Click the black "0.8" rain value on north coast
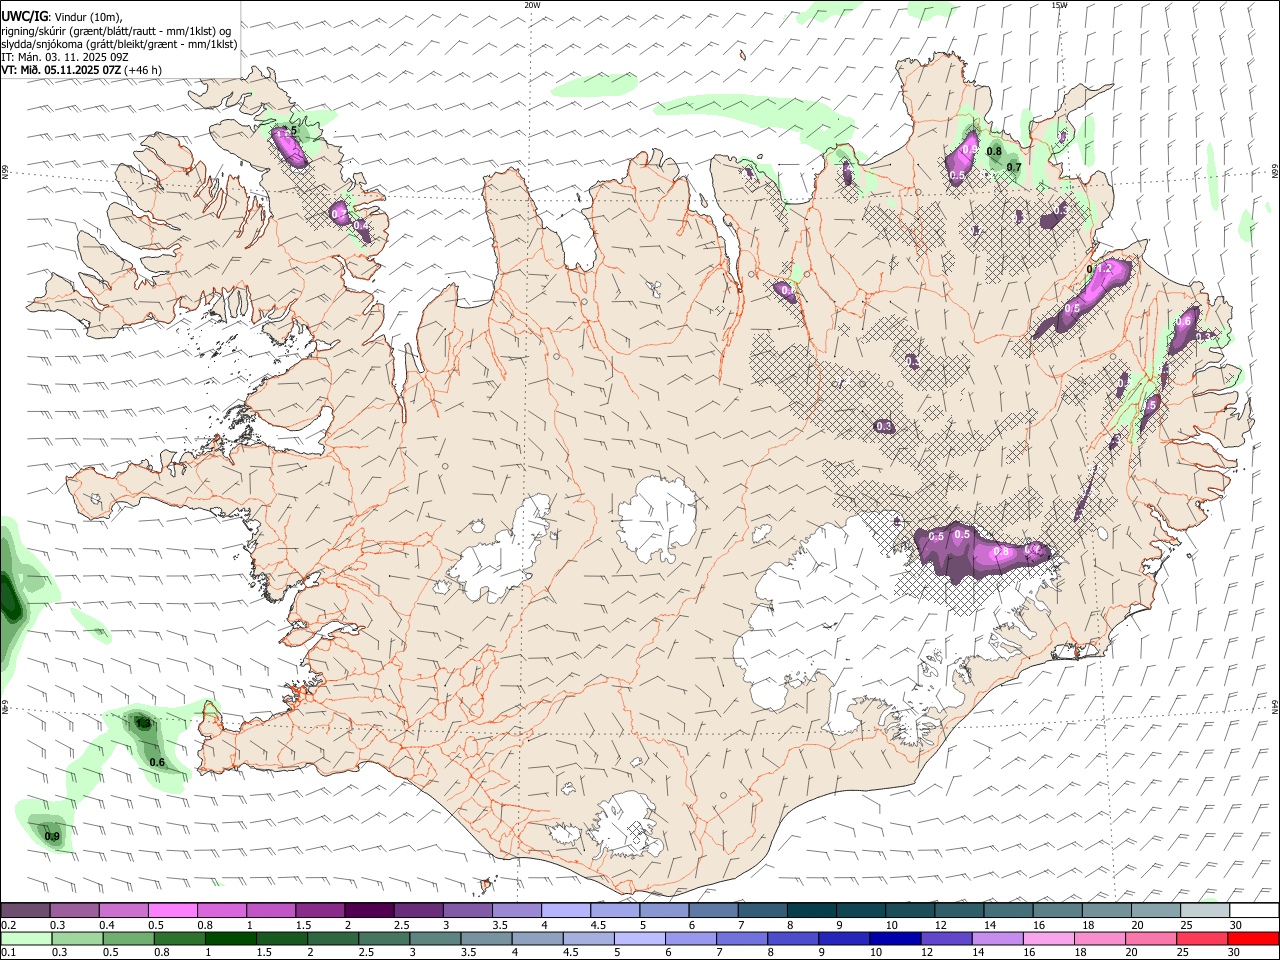The width and height of the screenshot is (1280, 960). (x=994, y=152)
